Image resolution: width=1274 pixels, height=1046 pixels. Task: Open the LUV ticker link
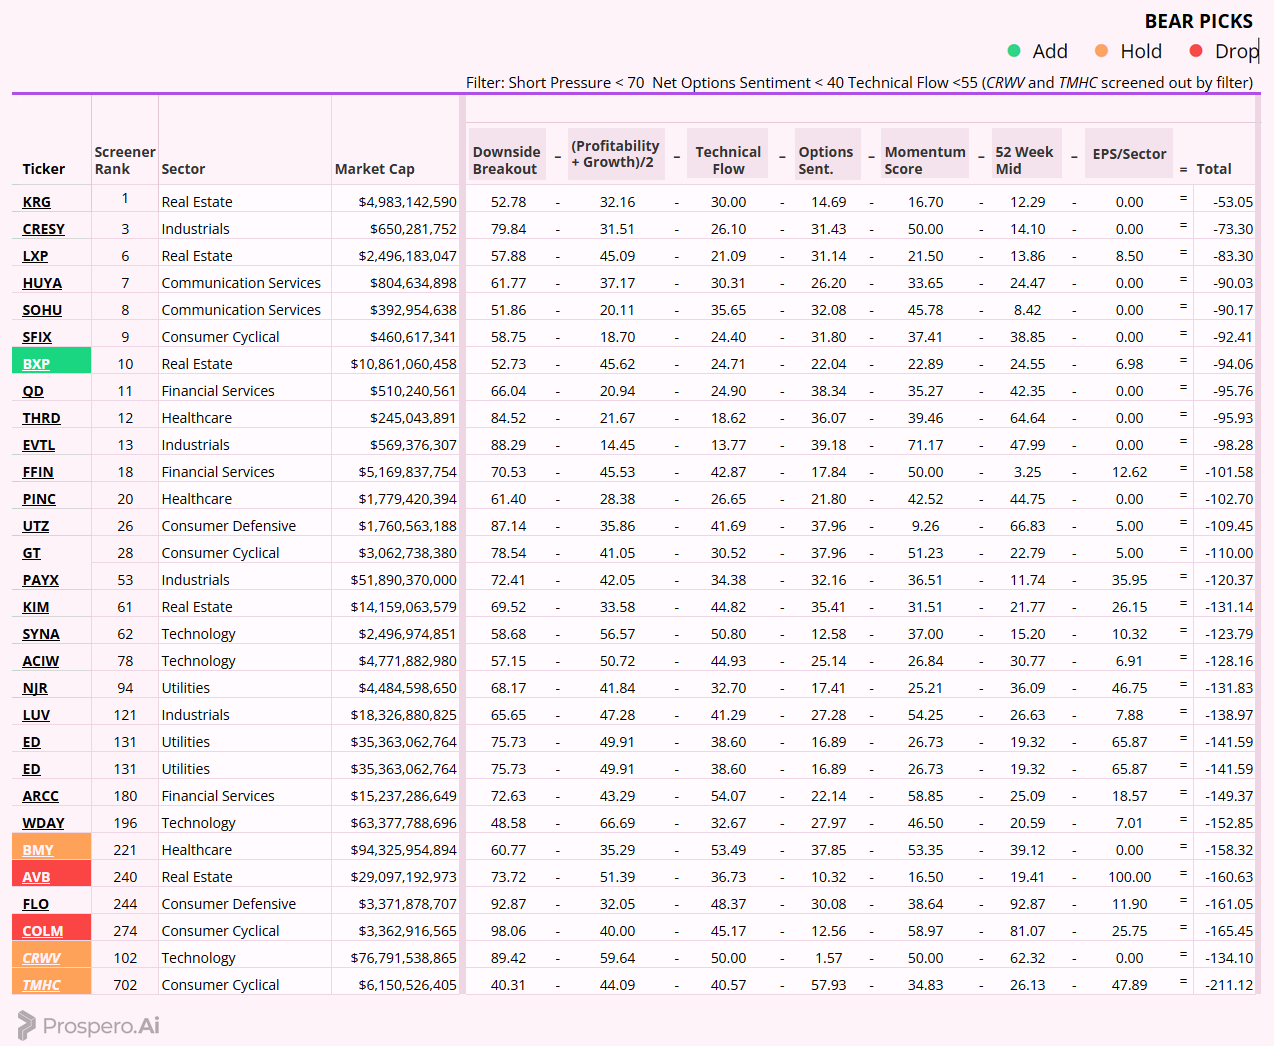[x=36, y=715]
